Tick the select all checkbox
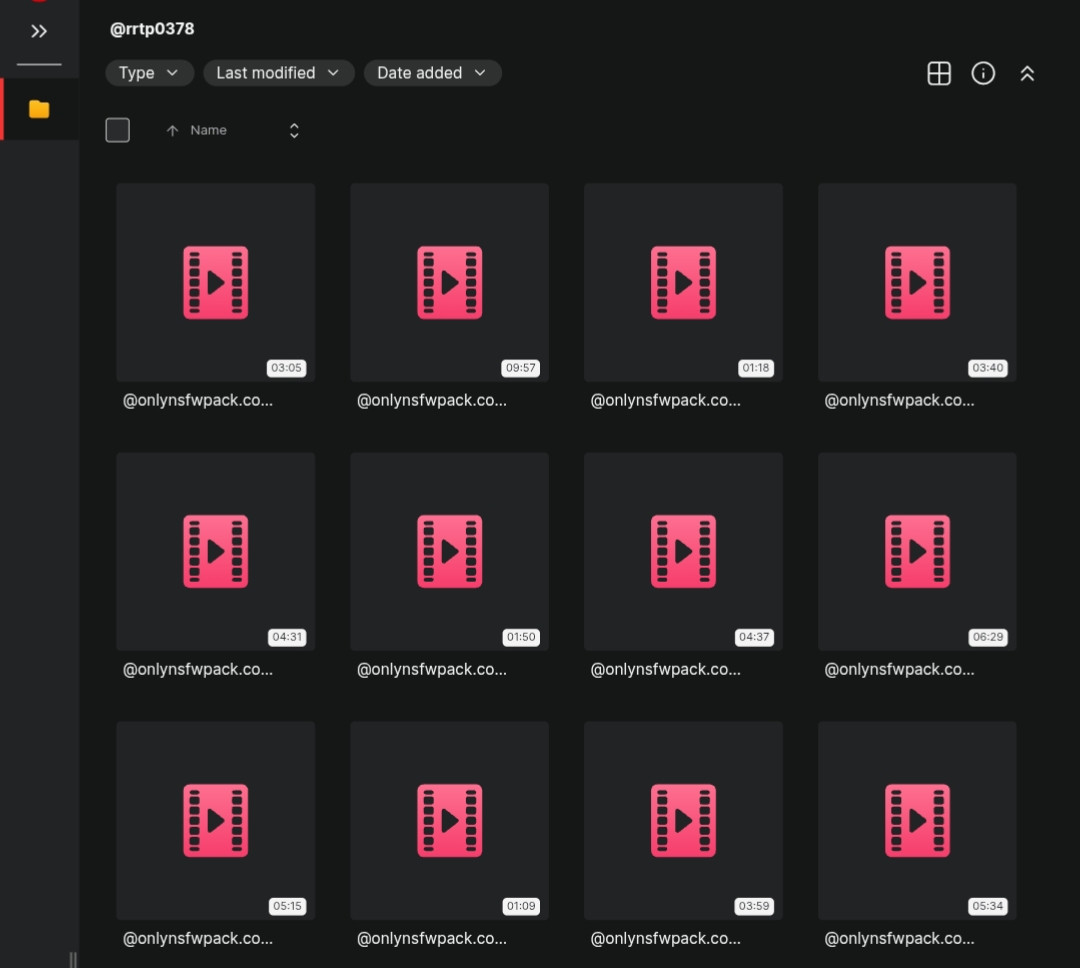The width and height of the screenshot is (1080, 968). coord(118,130)
